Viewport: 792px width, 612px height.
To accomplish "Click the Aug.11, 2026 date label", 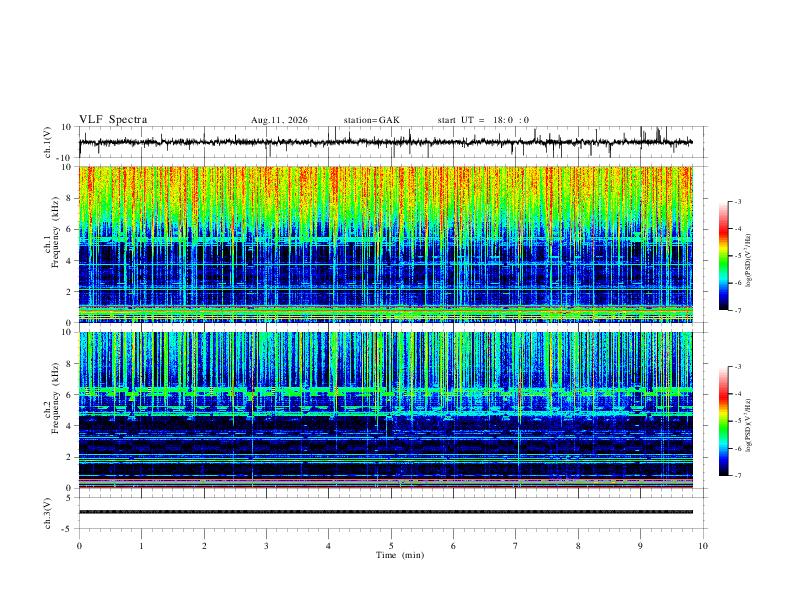I will pos(279,120).
